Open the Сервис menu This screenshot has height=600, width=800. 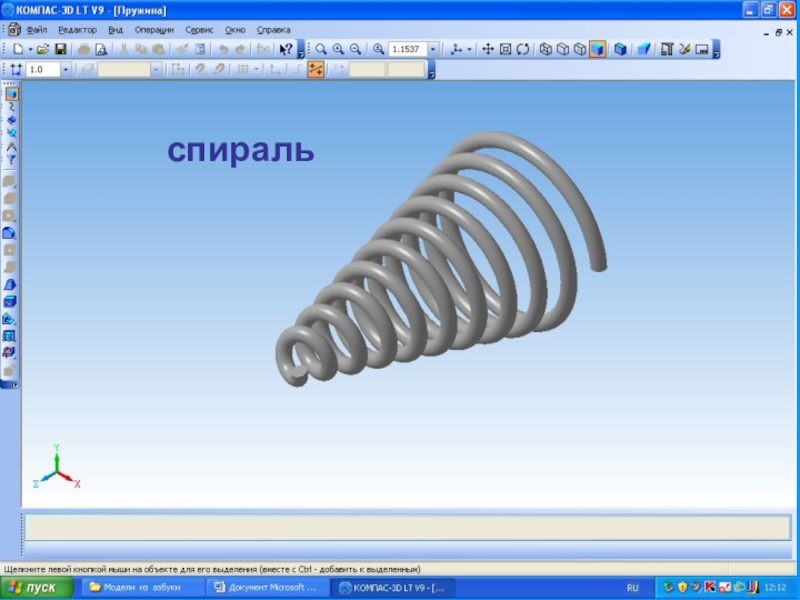click(199, 30)
